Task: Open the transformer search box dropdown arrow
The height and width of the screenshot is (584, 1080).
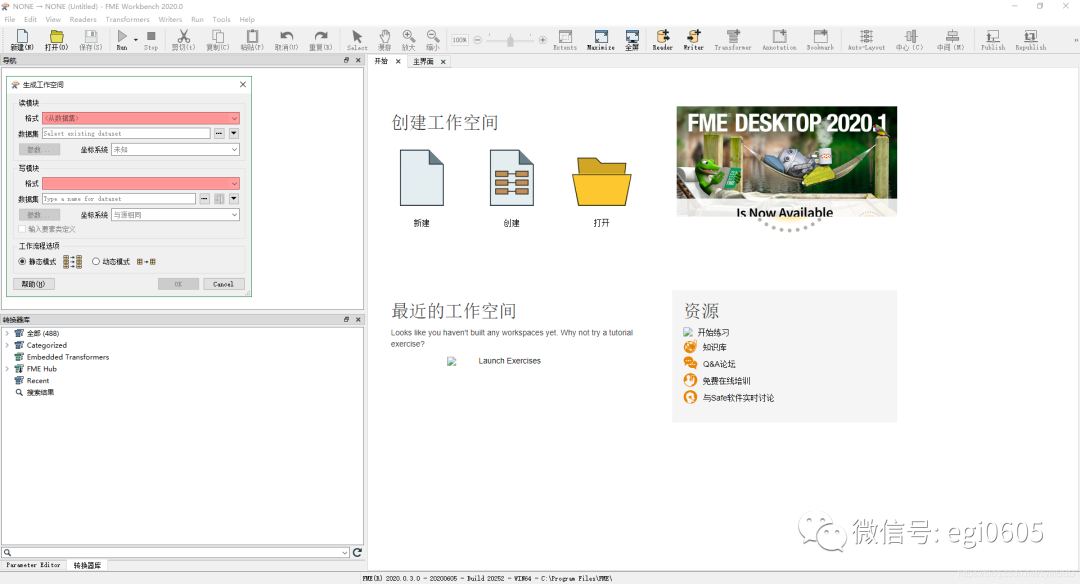Action: pos(344,552)
